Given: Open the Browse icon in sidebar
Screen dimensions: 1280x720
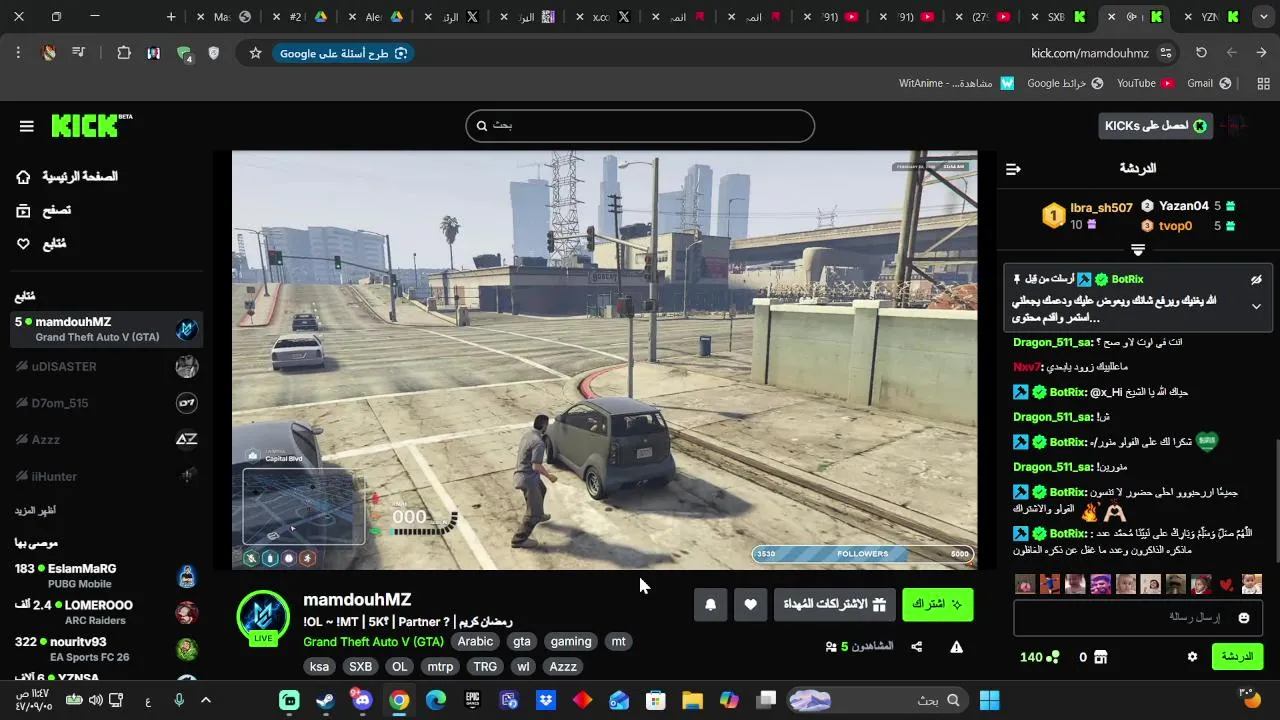Looking at the screenshot, I should (x=23, y=210).
